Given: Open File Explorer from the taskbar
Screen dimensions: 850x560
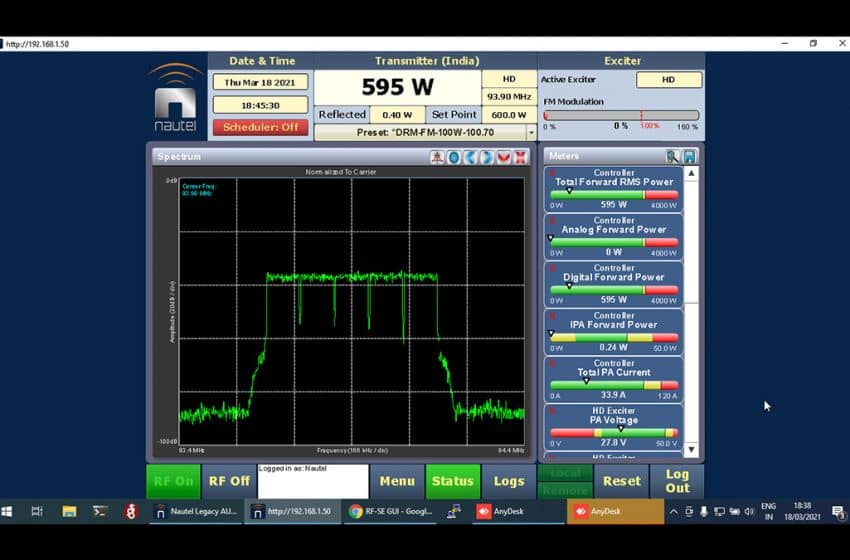Looking at the screenshot, I should (69, 511).
